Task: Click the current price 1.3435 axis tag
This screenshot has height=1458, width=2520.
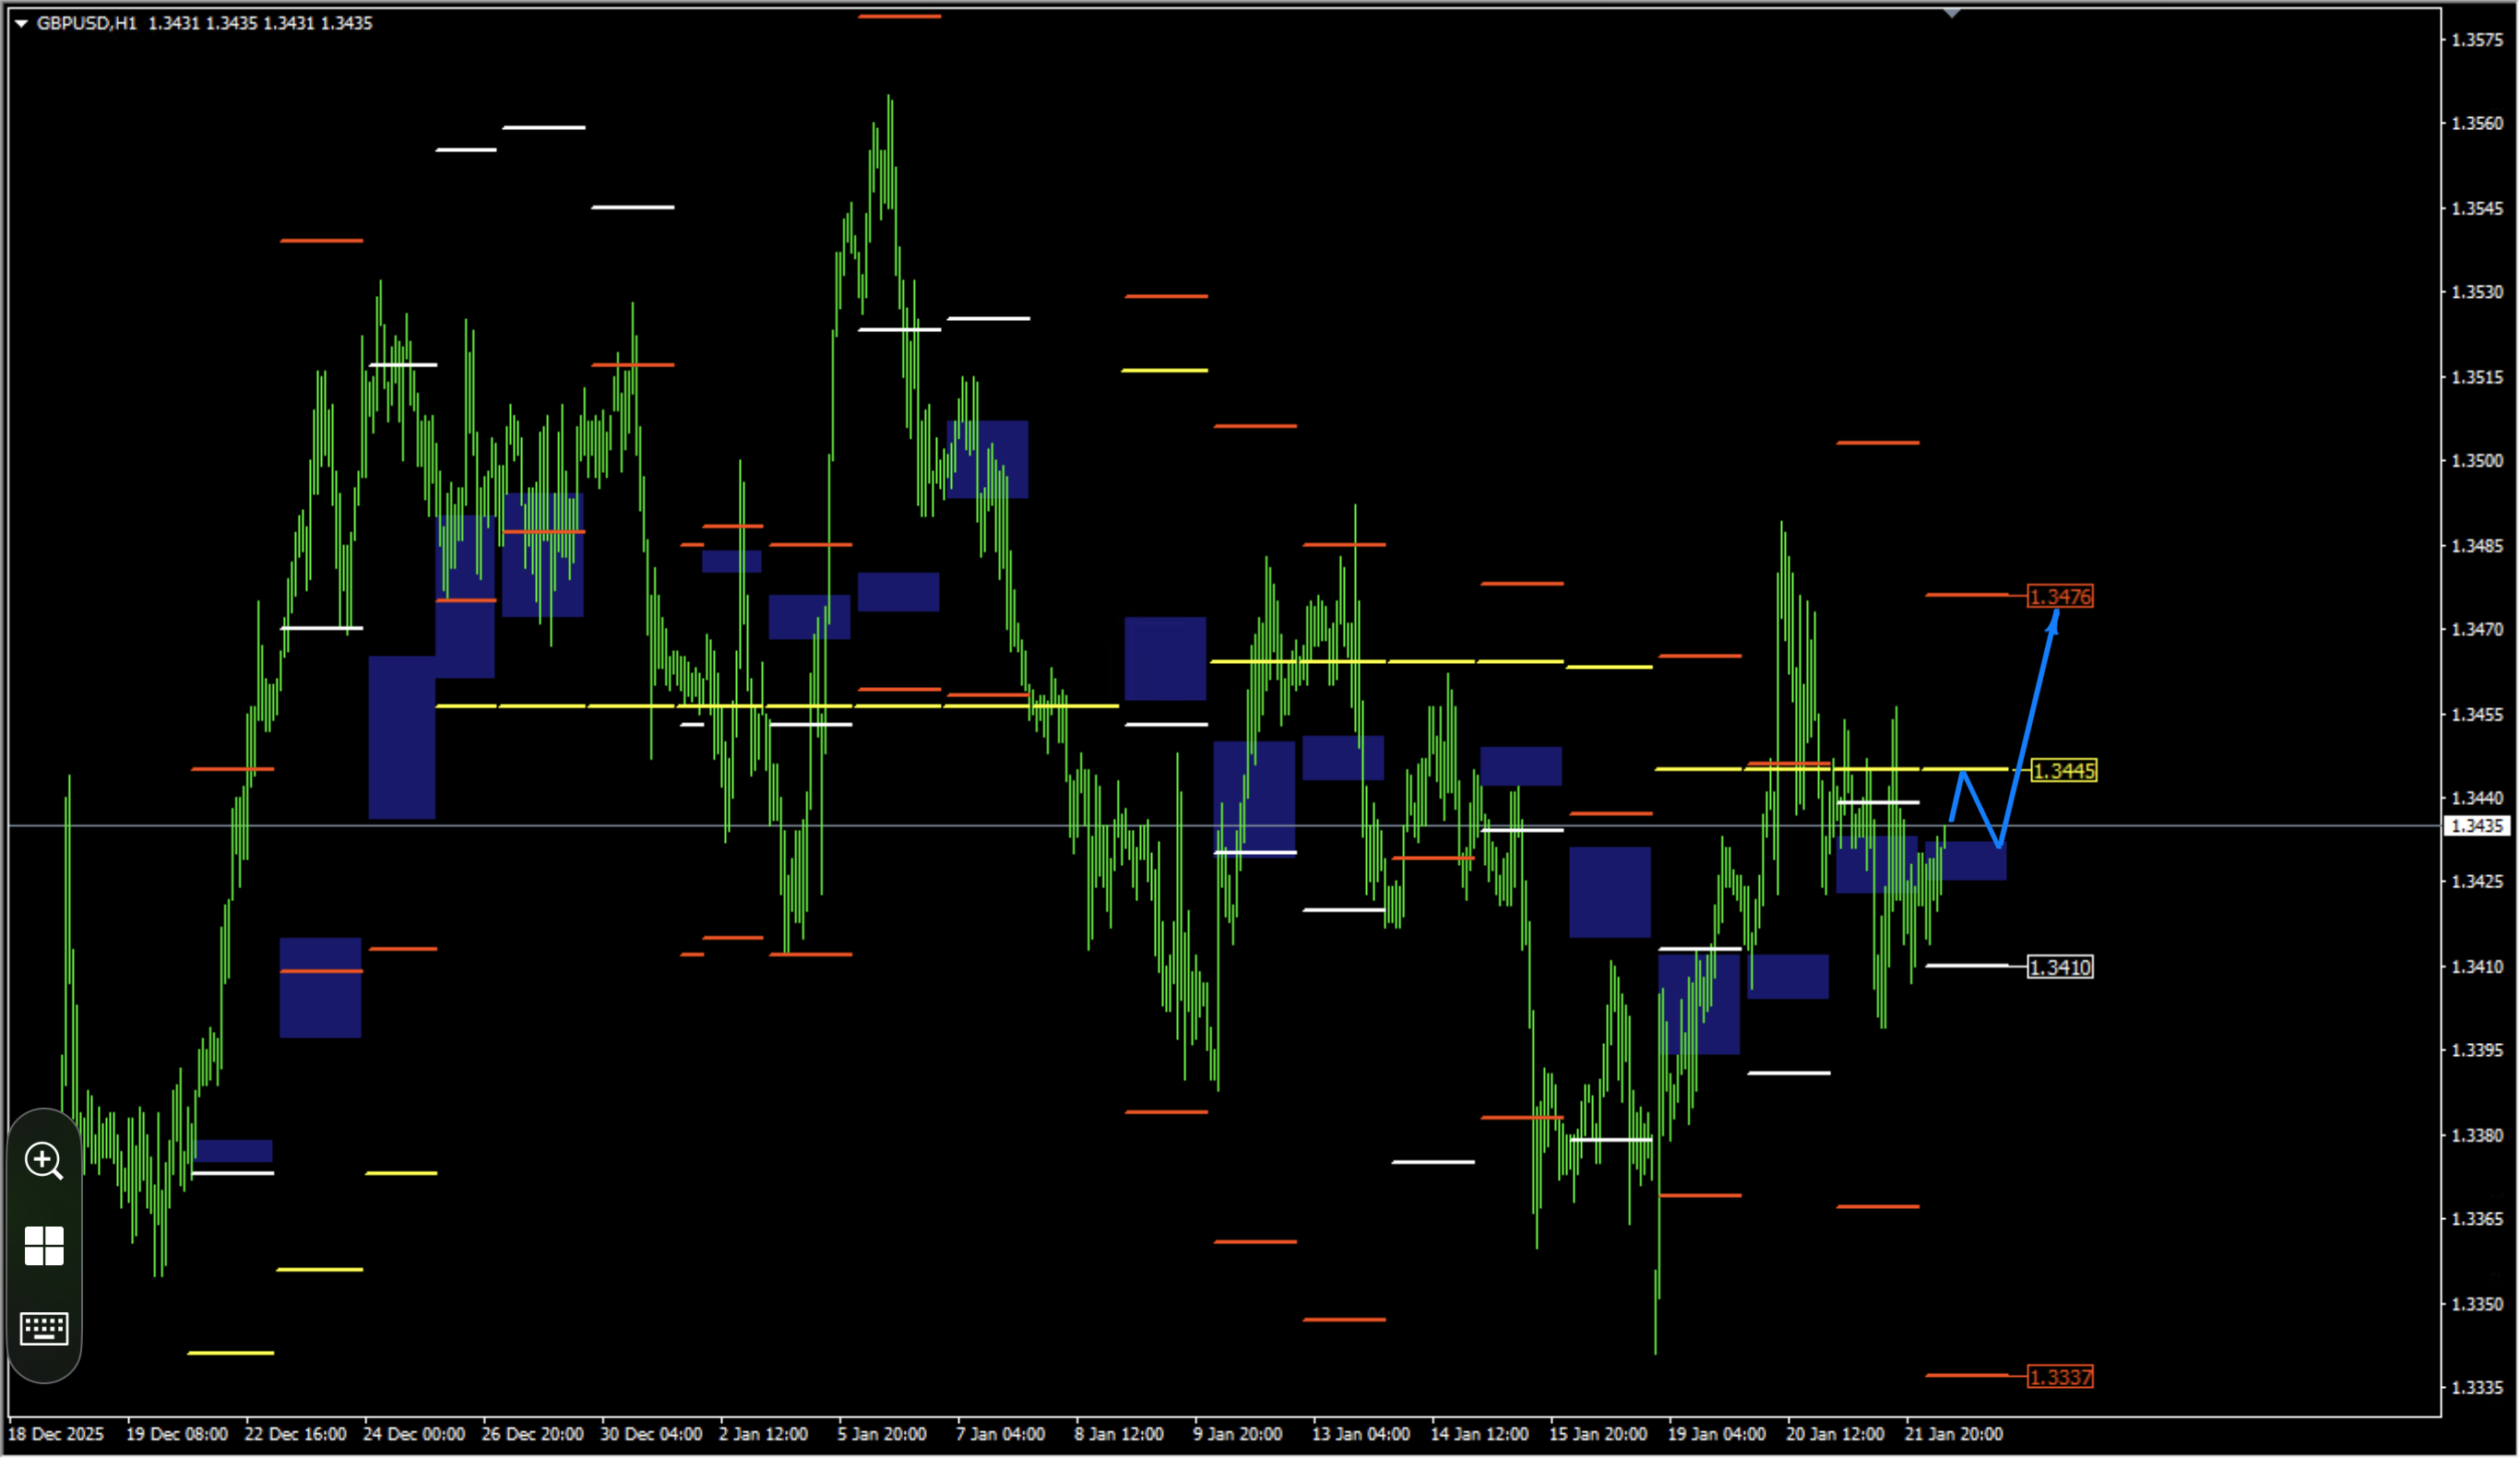Action: 2477,826
